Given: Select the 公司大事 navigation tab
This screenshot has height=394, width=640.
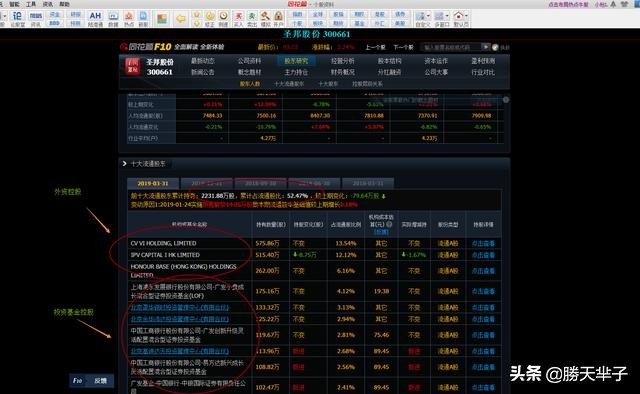Looking at the screenshot, I should click(436, 72).
